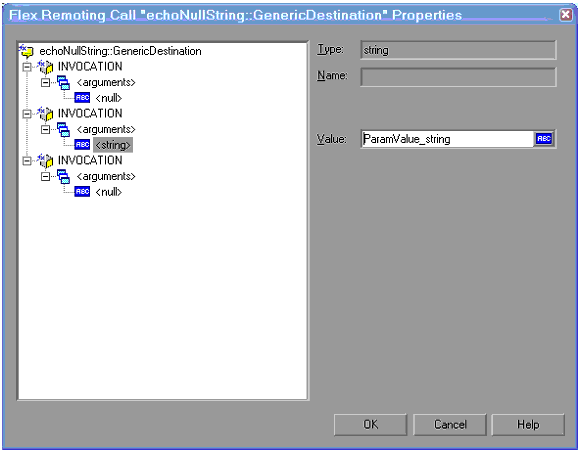The height and width of the screenshot is (452, 581).
Task: Select second <arguments> label
Action: [106, 129]
